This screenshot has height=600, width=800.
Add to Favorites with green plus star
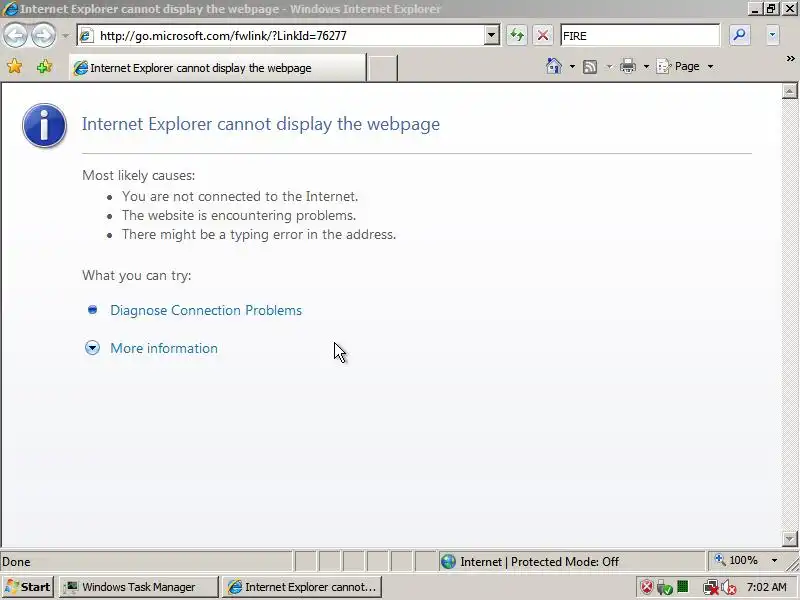[44, 66]
